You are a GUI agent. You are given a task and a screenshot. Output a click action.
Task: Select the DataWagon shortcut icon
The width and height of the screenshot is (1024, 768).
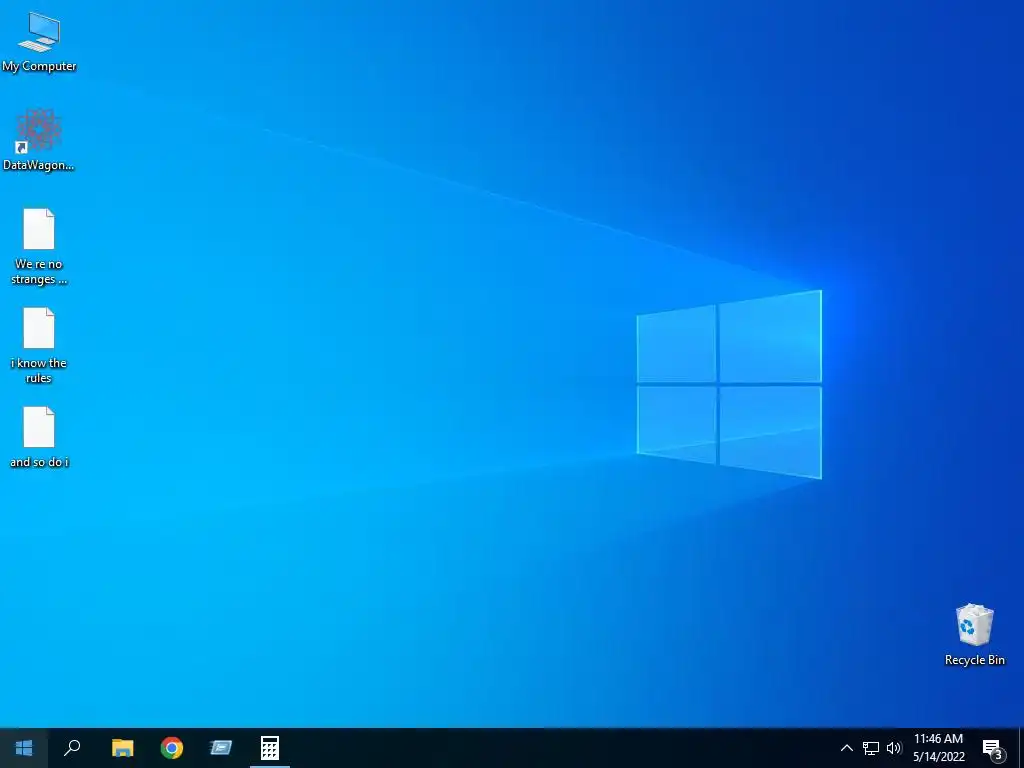coord(39,140)
